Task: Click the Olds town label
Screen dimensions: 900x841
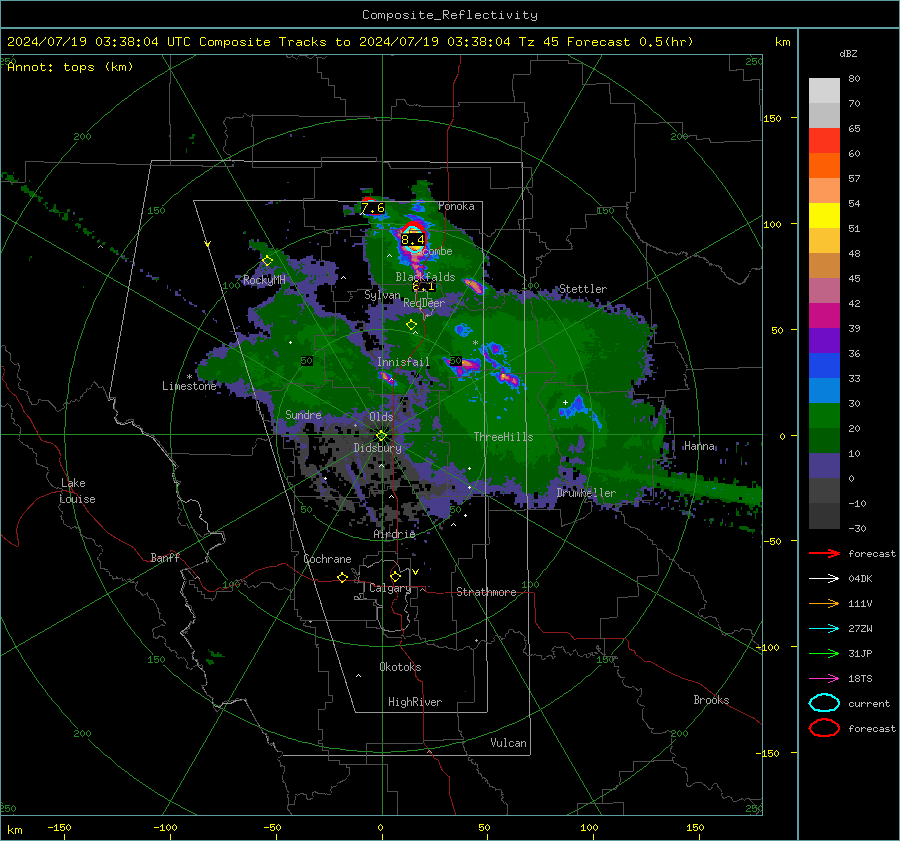Action: [x=381, y=416]
